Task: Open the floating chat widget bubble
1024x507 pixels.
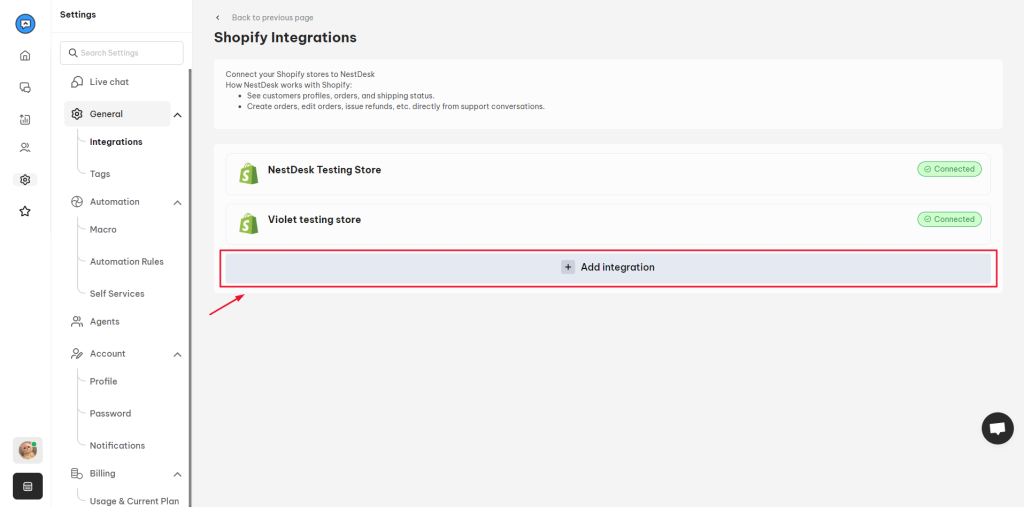Action: [997, 429]
